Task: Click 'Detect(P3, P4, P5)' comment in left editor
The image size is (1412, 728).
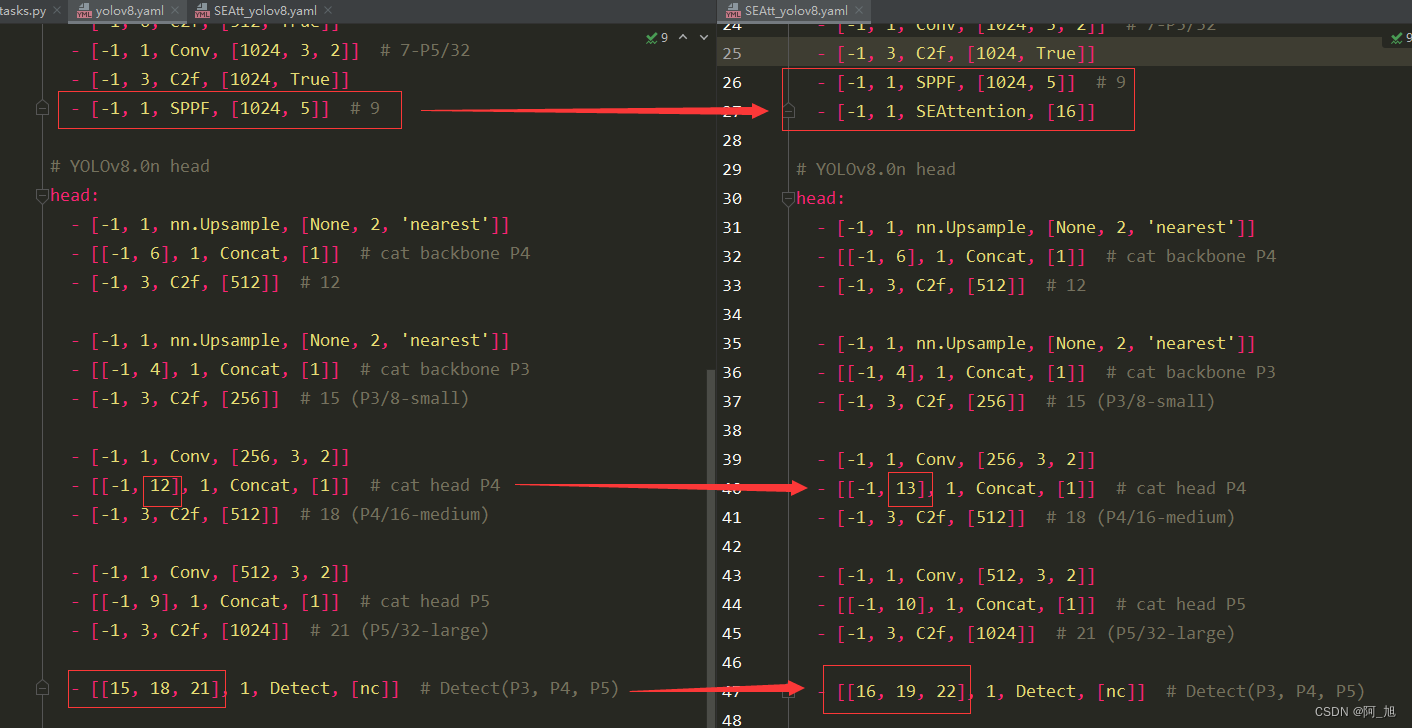Action: coord(520,688)
